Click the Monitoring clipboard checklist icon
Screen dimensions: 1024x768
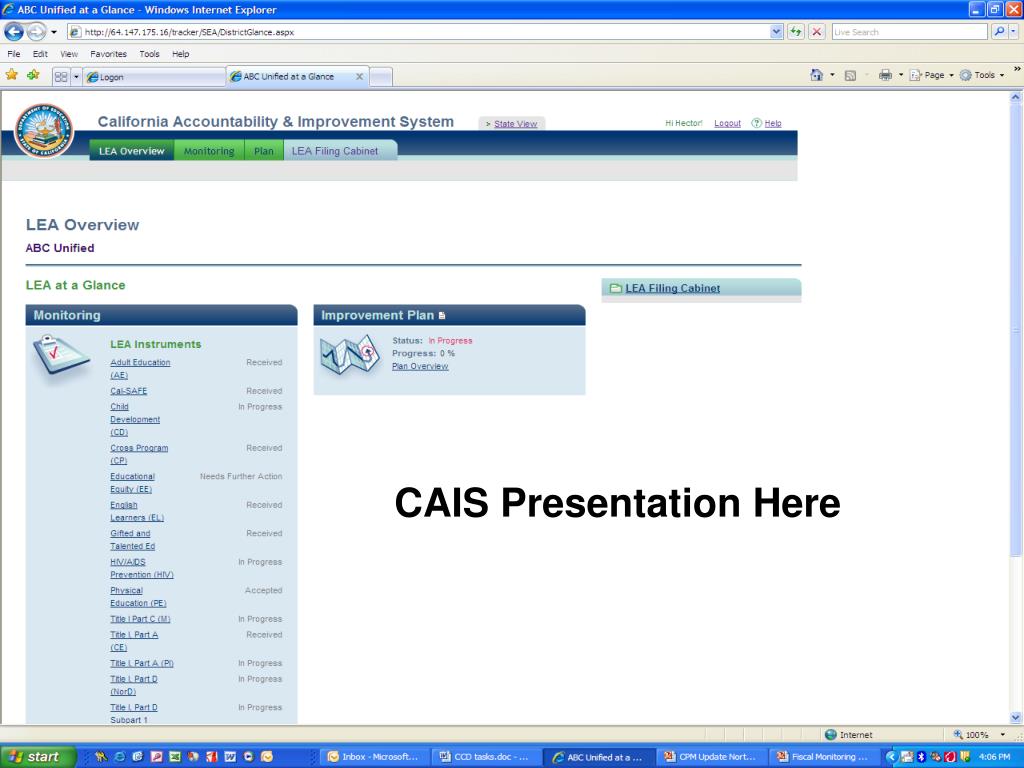[61, 355]
